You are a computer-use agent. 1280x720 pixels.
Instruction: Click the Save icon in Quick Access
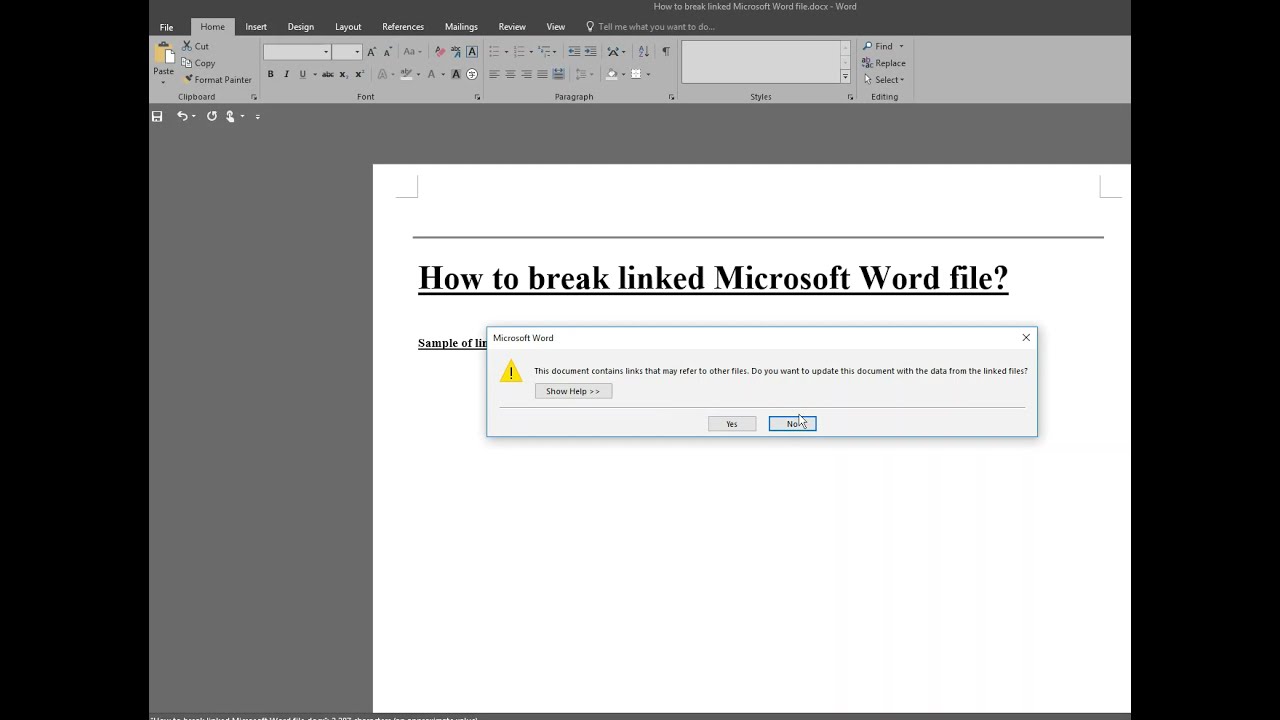[x=157, y=116]
